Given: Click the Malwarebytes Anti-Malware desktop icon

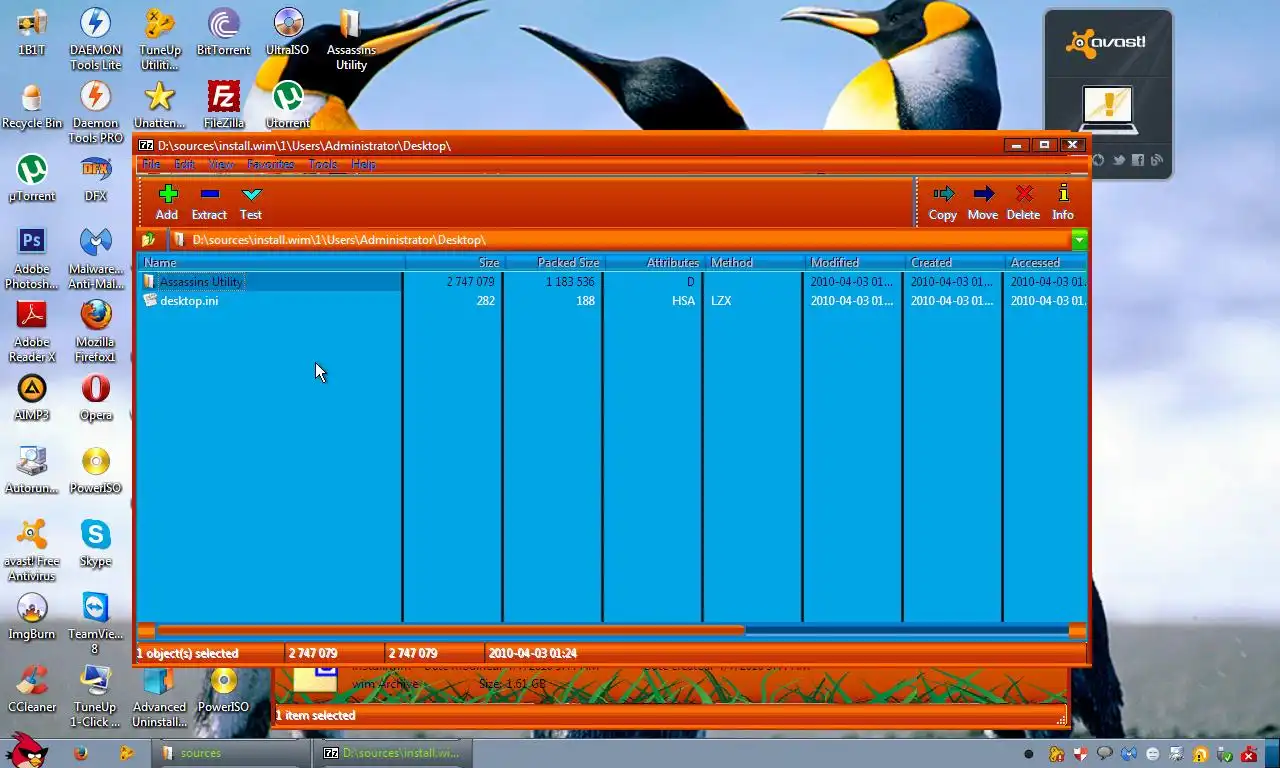Looking at the screenshot, I should (x=96, y=258).
